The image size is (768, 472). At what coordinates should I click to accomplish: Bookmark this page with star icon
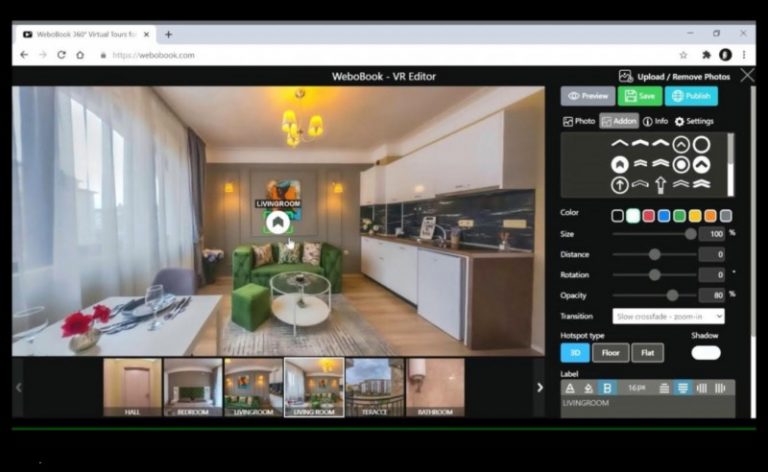pyautogui.click(x=683, y=55)
